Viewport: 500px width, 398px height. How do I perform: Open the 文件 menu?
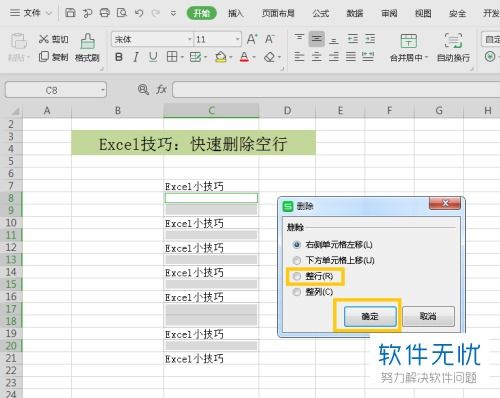pos(26,13)
